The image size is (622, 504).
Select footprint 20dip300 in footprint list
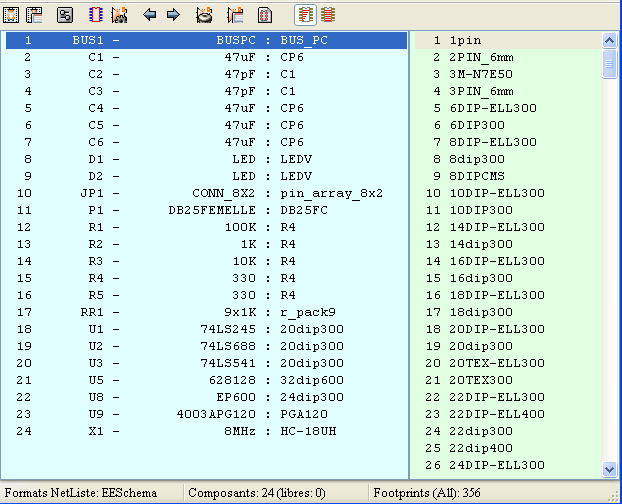click(508, 347)
